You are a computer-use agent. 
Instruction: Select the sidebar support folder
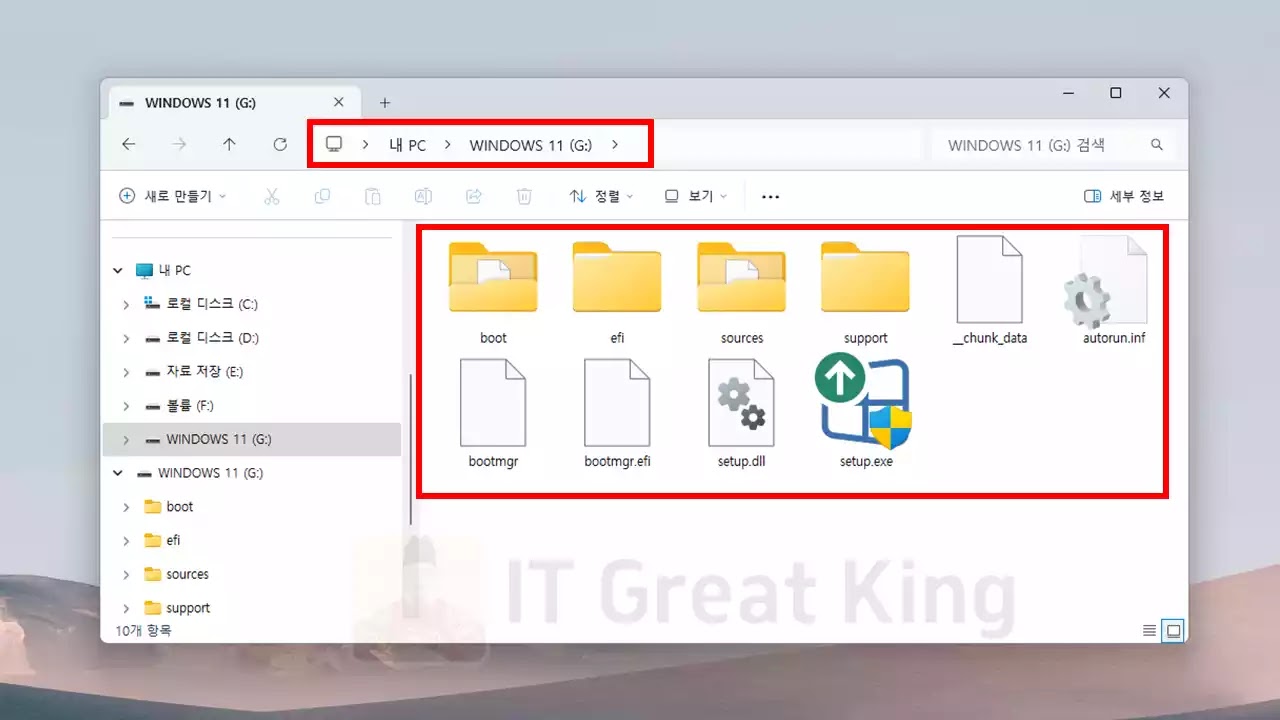pyautogui.click(x=188, y=608)
